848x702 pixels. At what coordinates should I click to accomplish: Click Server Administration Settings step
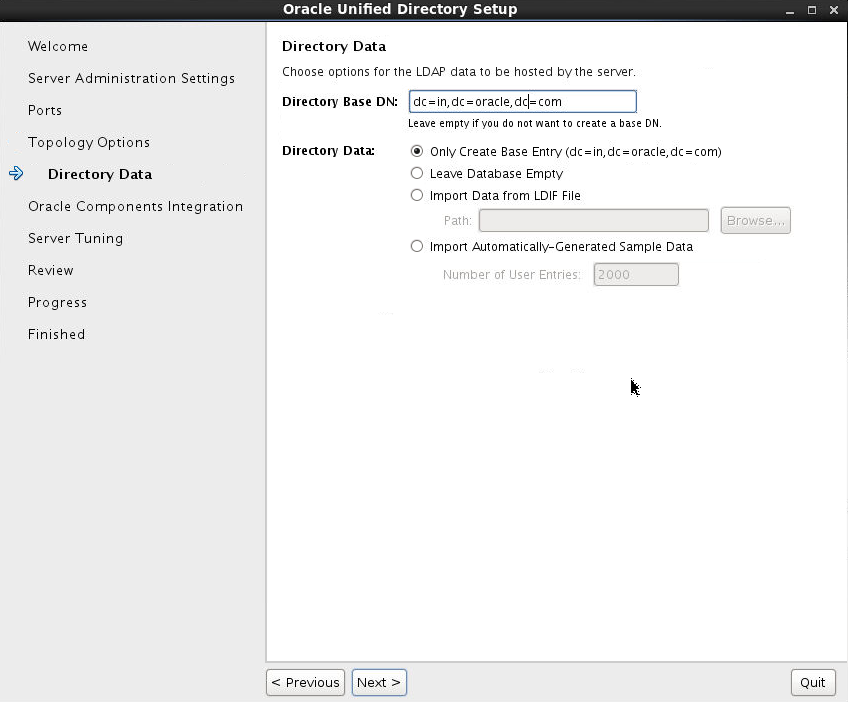point(131,78)
